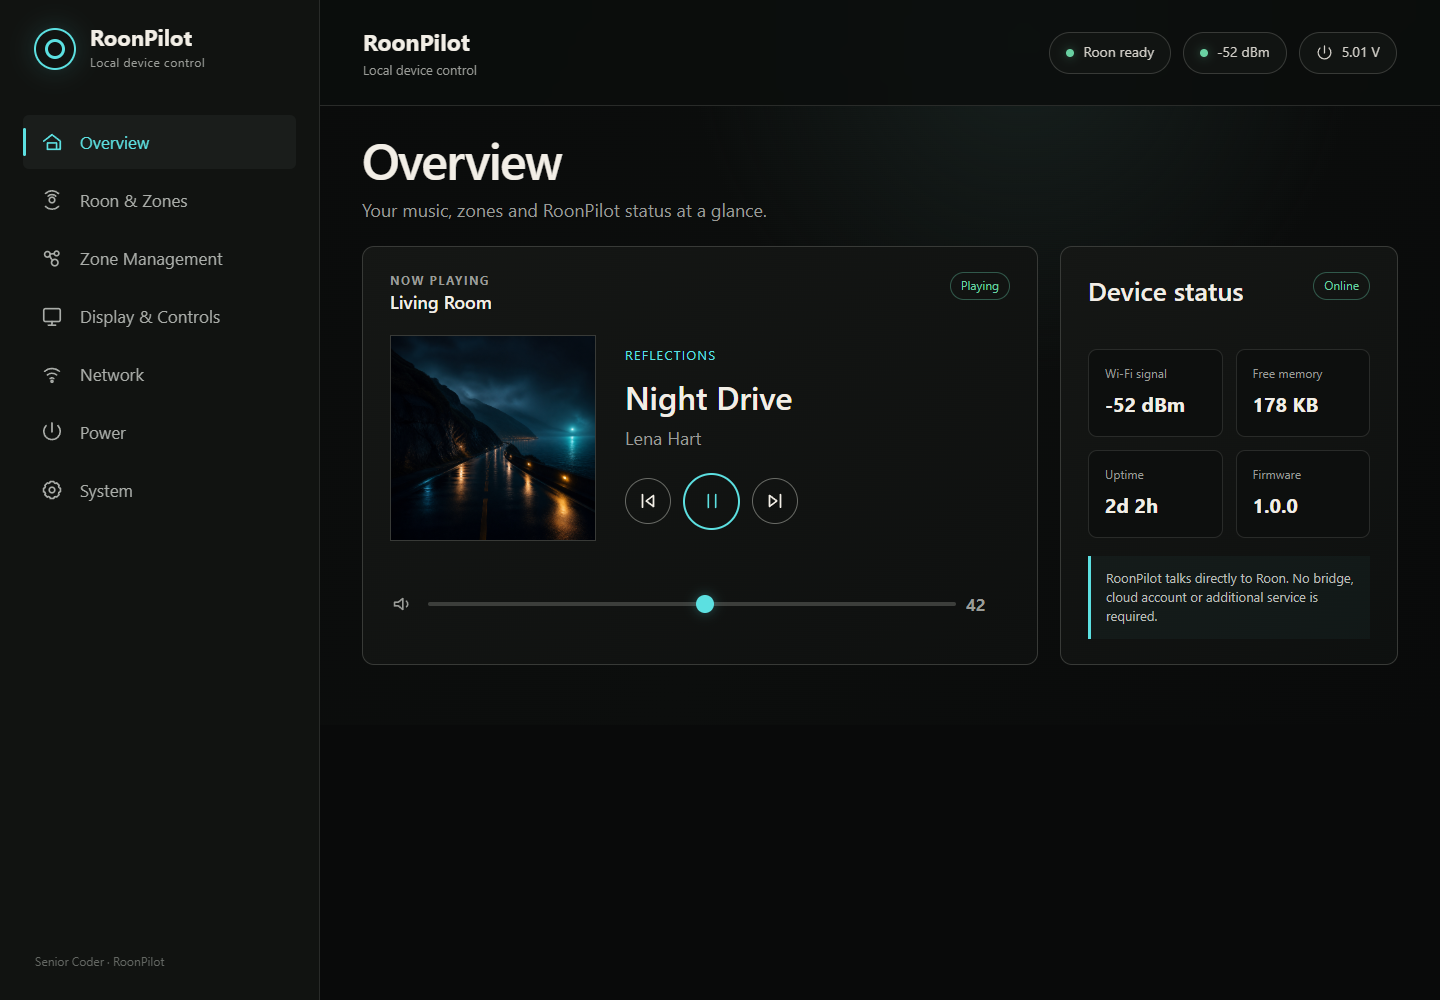Click the Playing status badge
This screenshot has width=1440, height=1000.
pyautogui.click(x=980, y=286)
